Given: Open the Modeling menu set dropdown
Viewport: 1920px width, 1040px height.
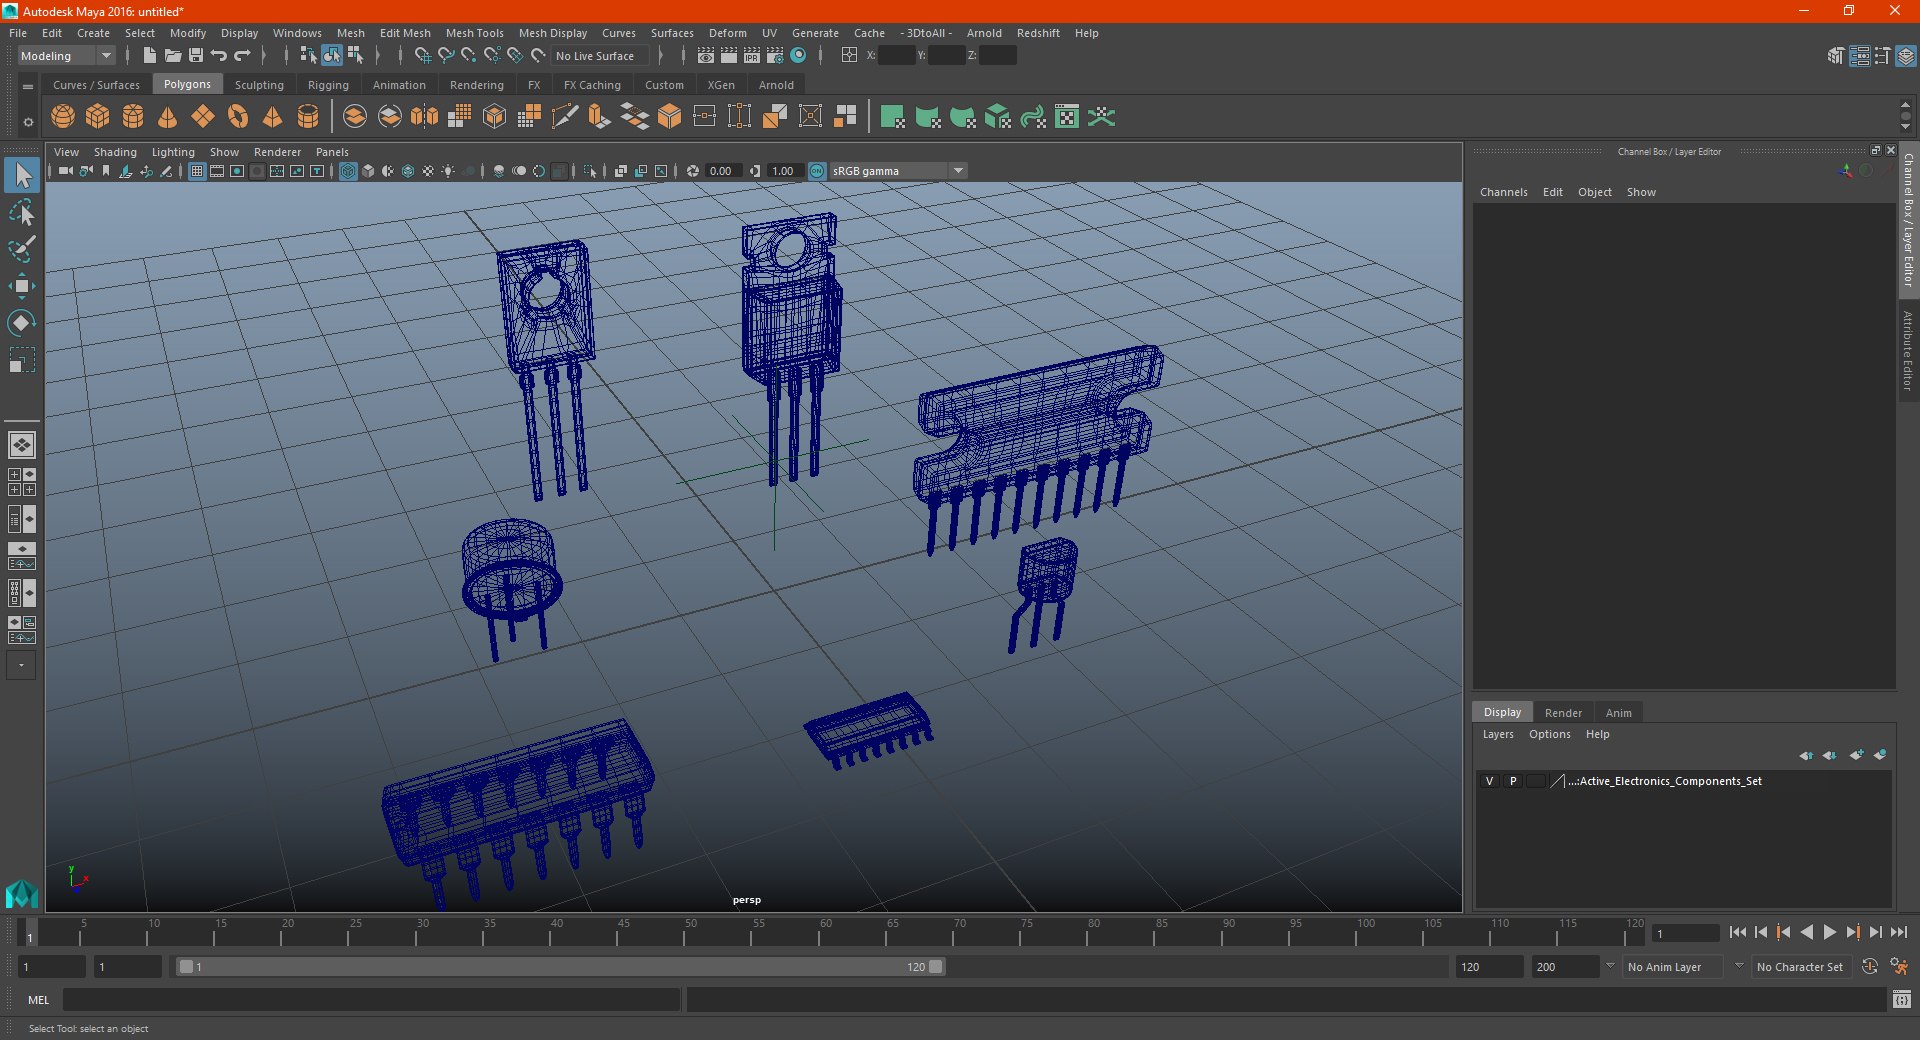Looking at the screenshot, I should click(x=66, y=56).
